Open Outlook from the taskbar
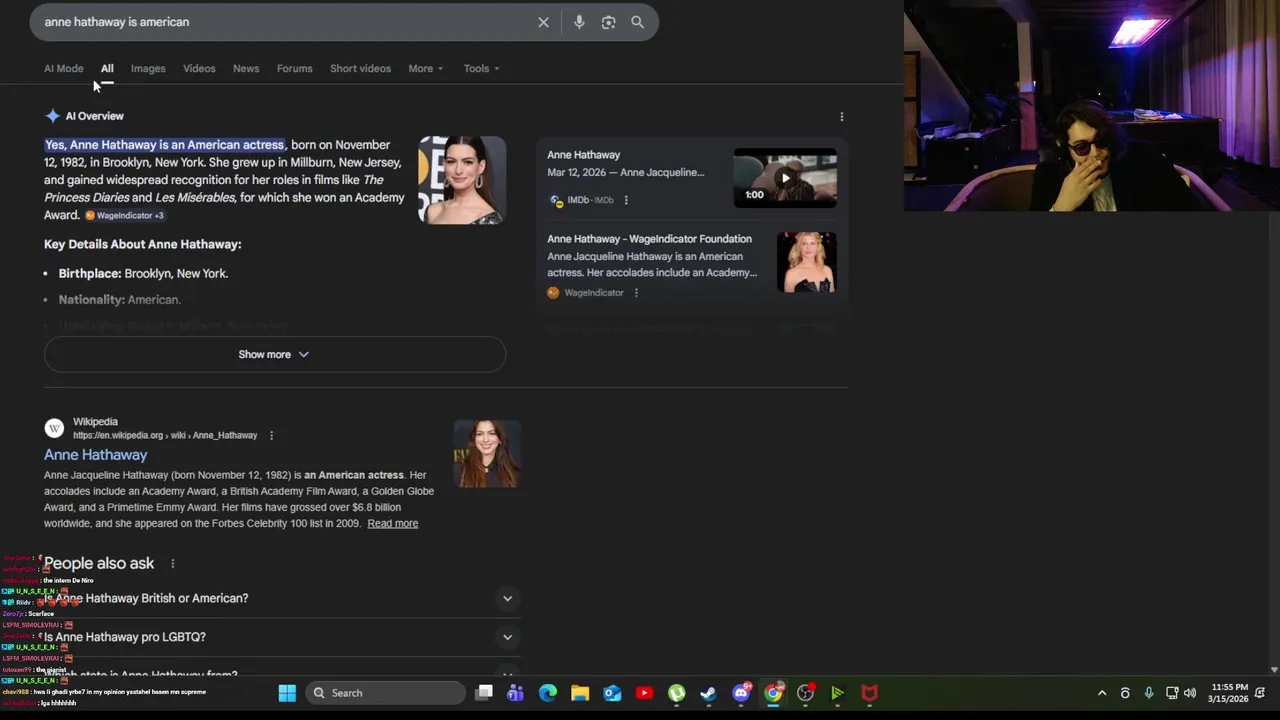This screenshot has width=1280, height=720. pos(612,693)
